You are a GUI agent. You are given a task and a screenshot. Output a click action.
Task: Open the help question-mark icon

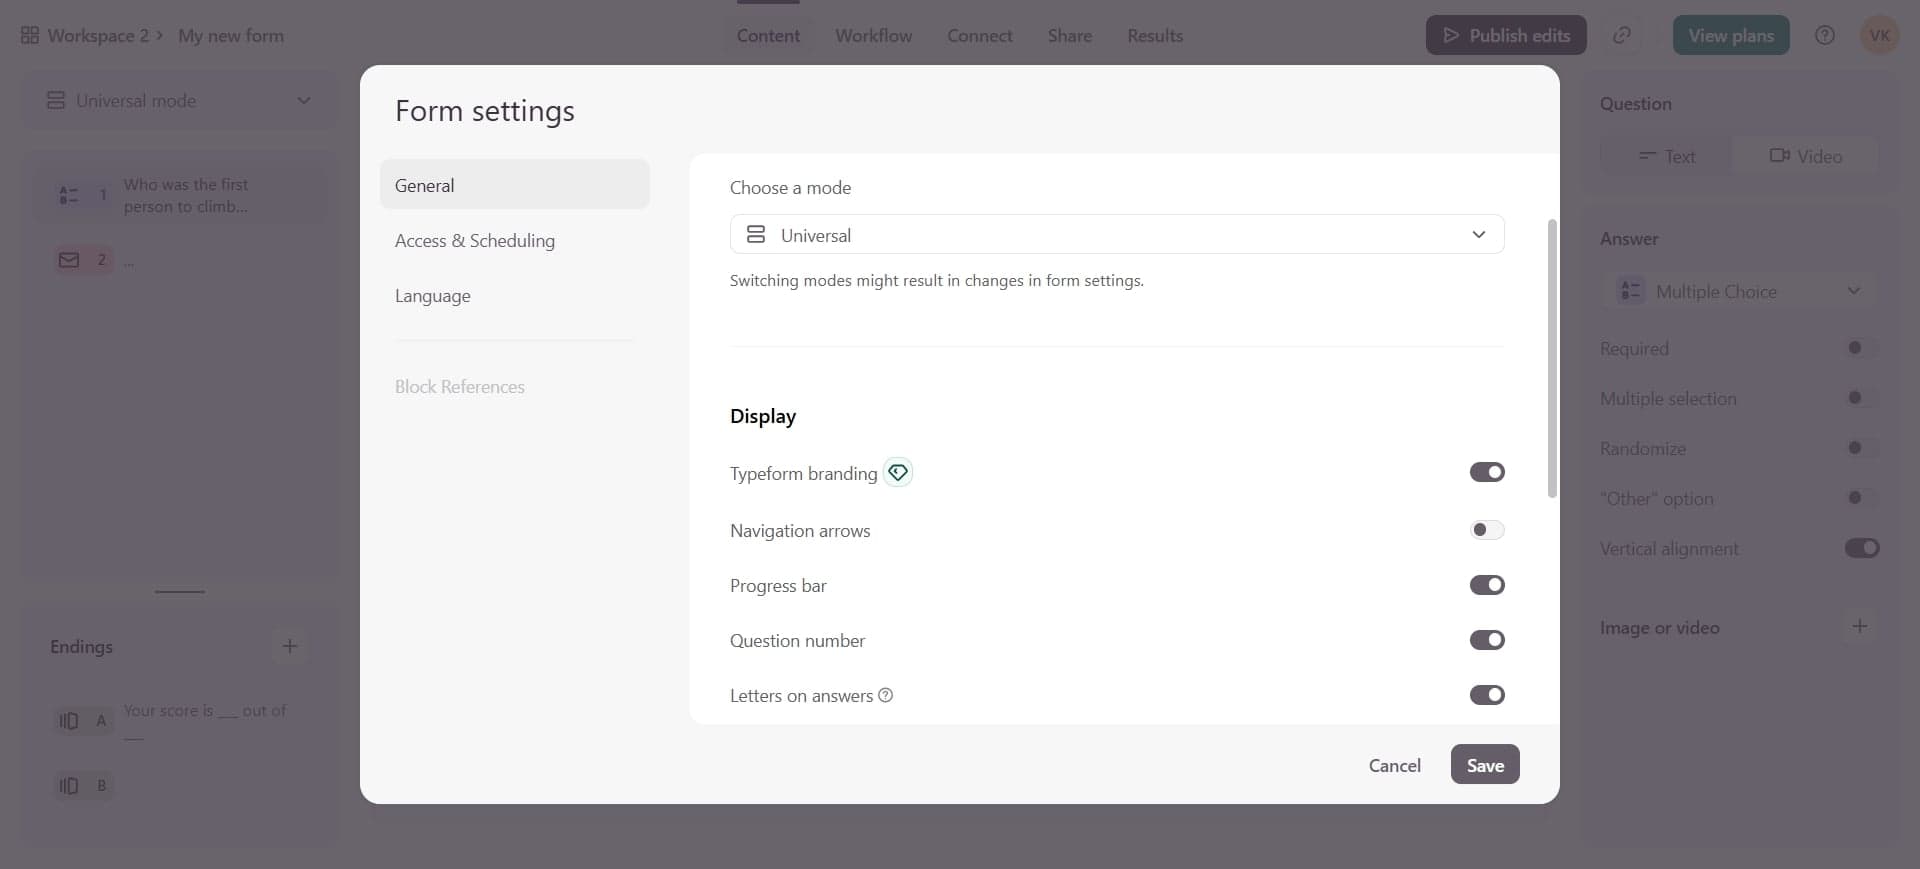tap(1825, 35)
